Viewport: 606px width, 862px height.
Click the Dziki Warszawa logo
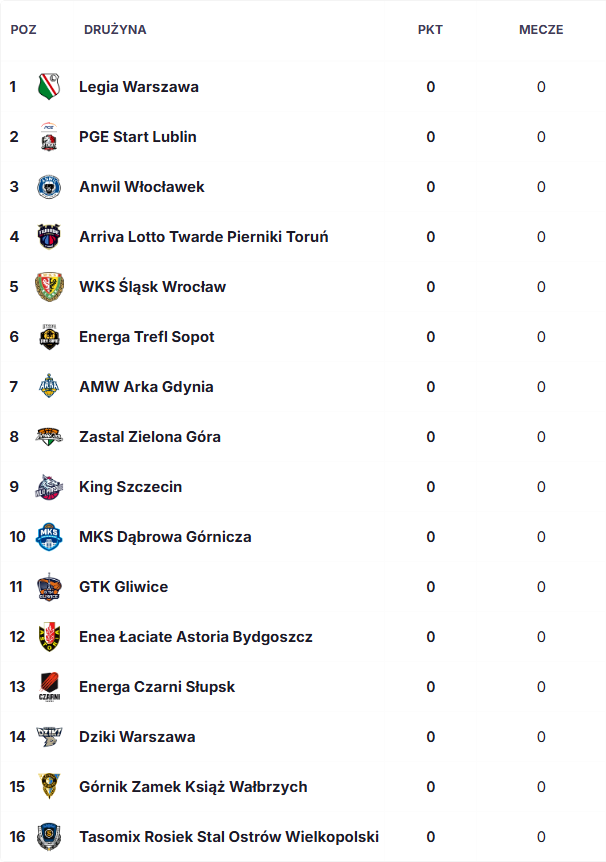coord(49,737)
